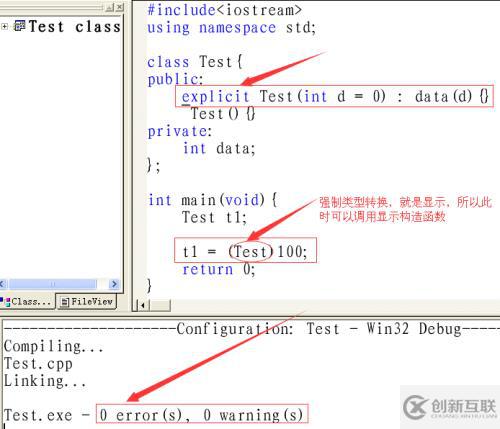500x429 pixels.
Task: Click the workspace scrollbar right arrow
Action: point(114,284)
